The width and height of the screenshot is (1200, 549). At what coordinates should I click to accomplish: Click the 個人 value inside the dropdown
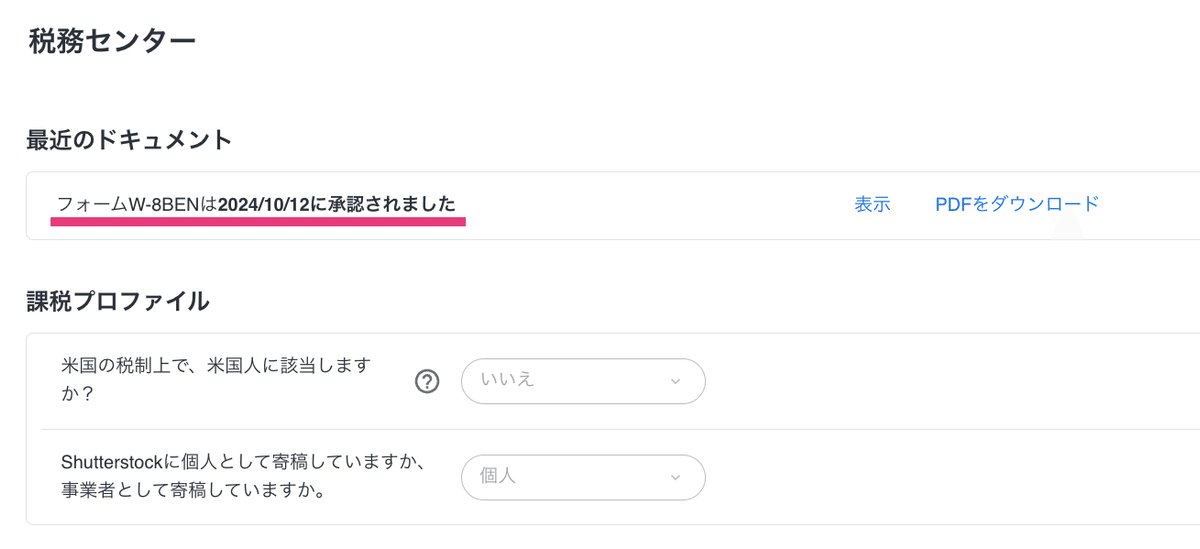click(498, 477)
